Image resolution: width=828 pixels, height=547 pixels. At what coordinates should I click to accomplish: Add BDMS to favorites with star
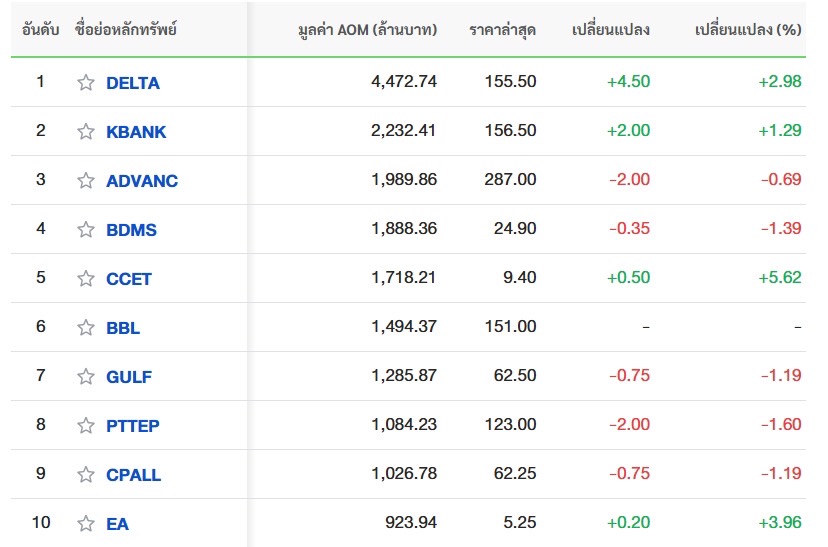86,230
